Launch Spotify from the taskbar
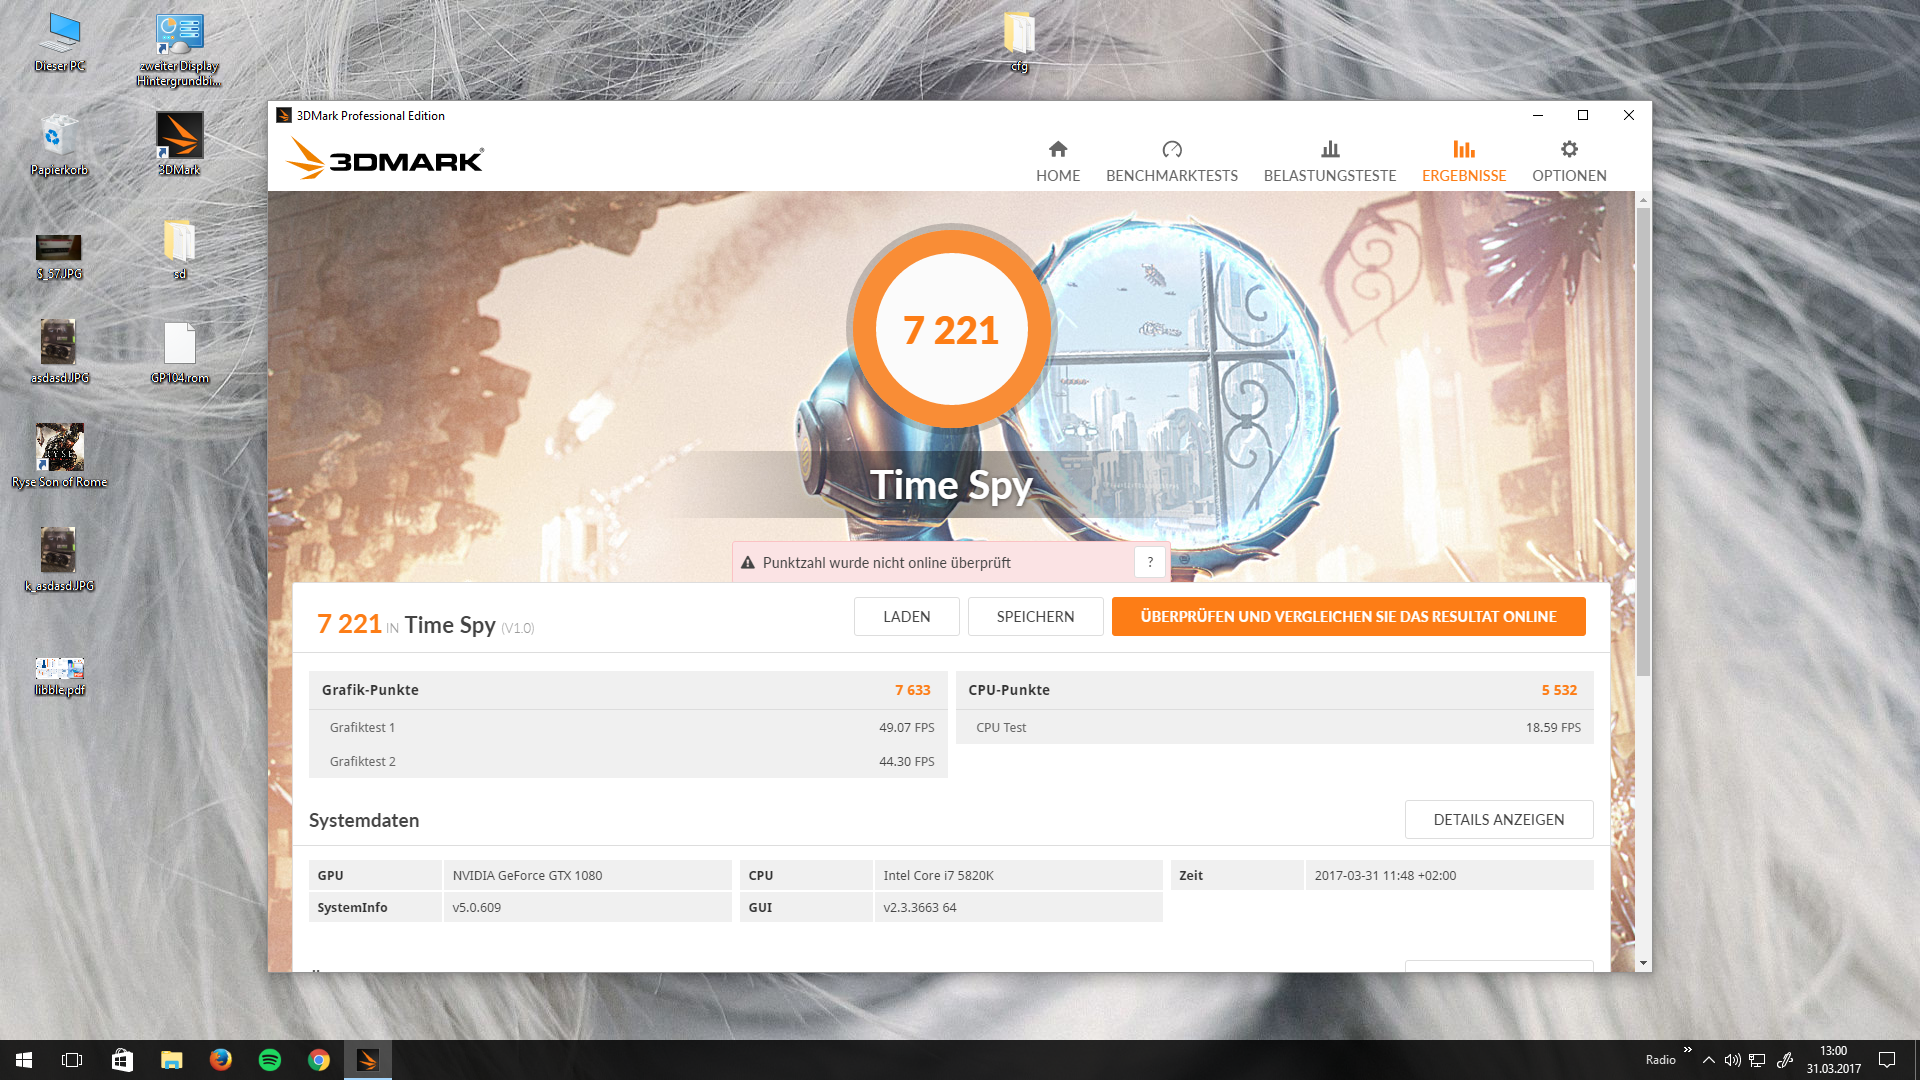 pyautogui.click(x=270, y=1060)
